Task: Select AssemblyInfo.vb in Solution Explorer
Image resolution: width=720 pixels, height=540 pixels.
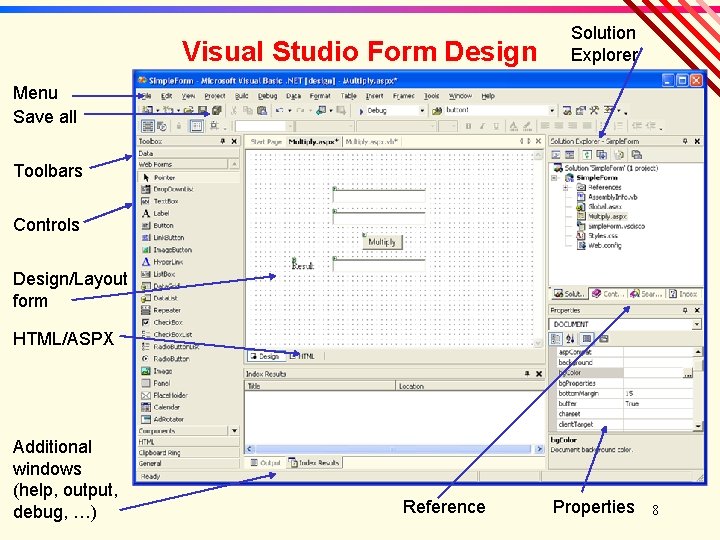Action: (x=613, y=197)
